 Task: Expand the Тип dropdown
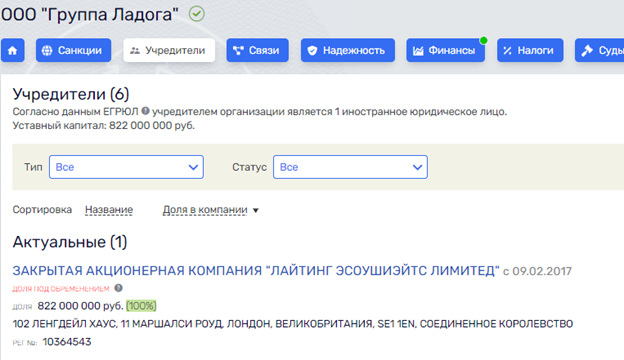coord(127,167)
